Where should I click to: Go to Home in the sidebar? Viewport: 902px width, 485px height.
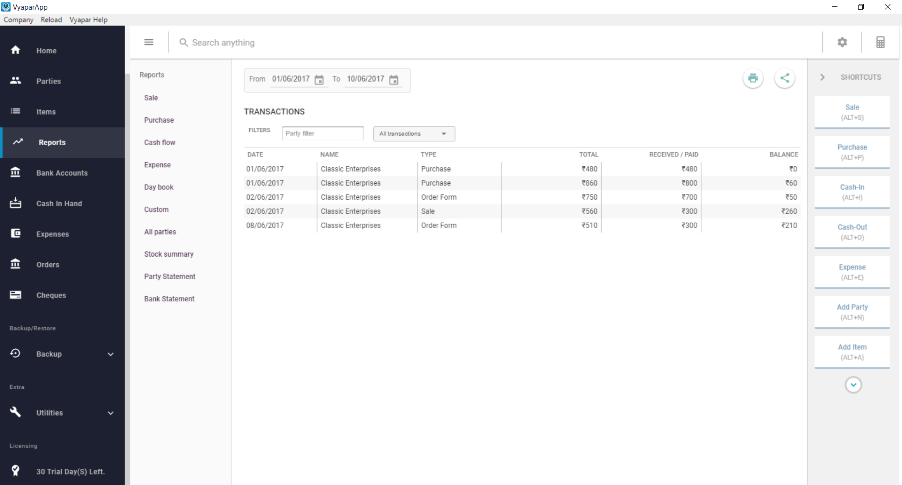47,50
